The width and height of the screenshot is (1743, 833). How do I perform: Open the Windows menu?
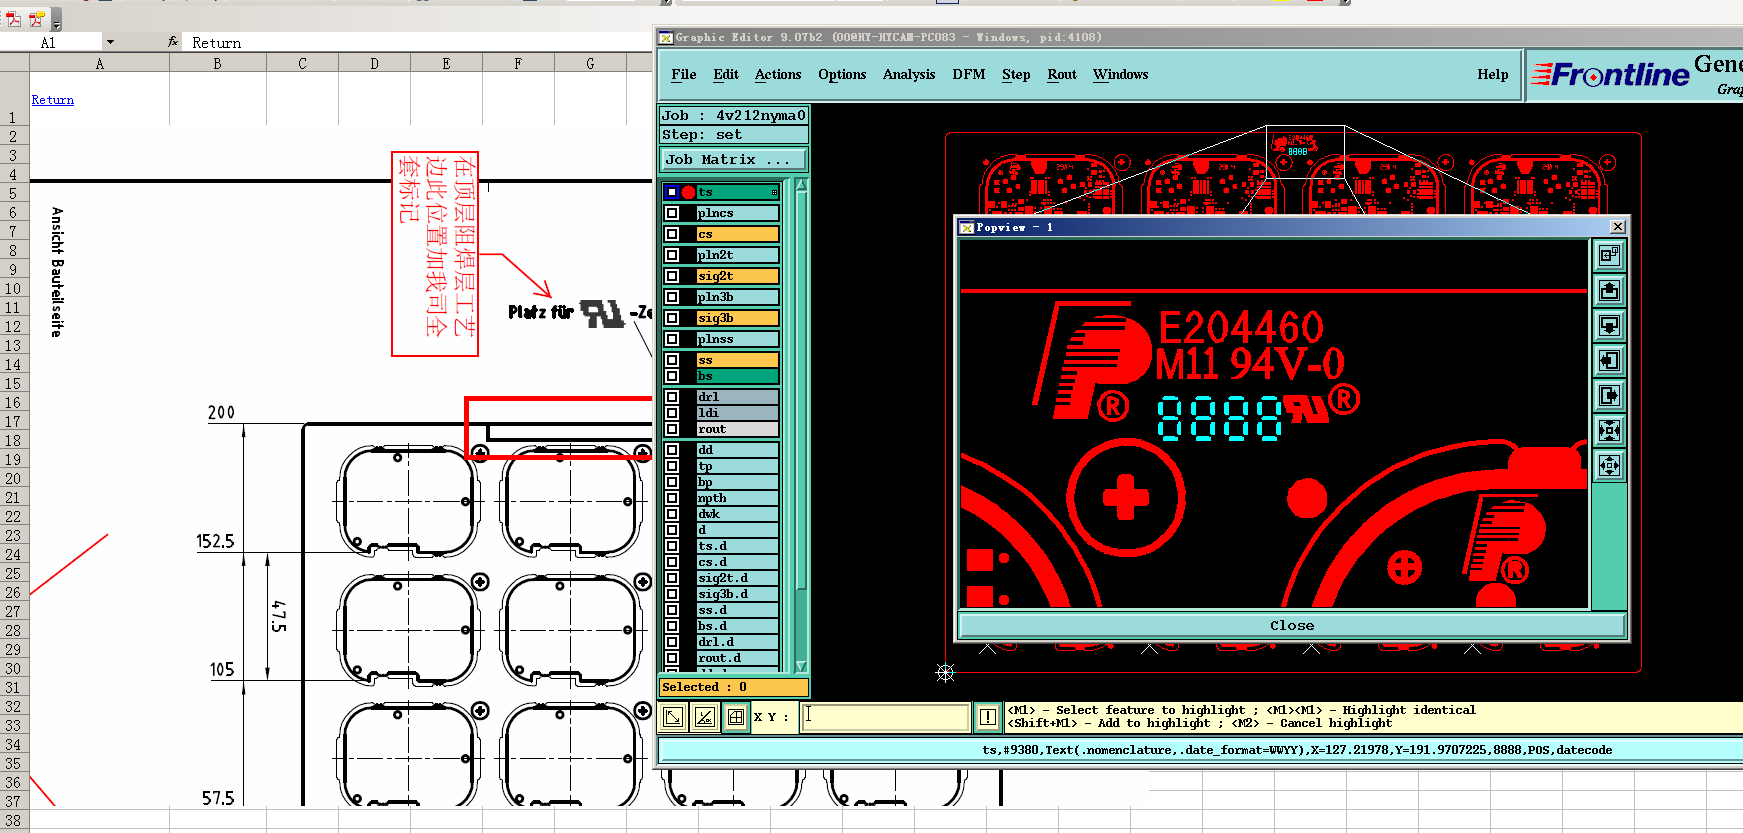click(1121, 75)
